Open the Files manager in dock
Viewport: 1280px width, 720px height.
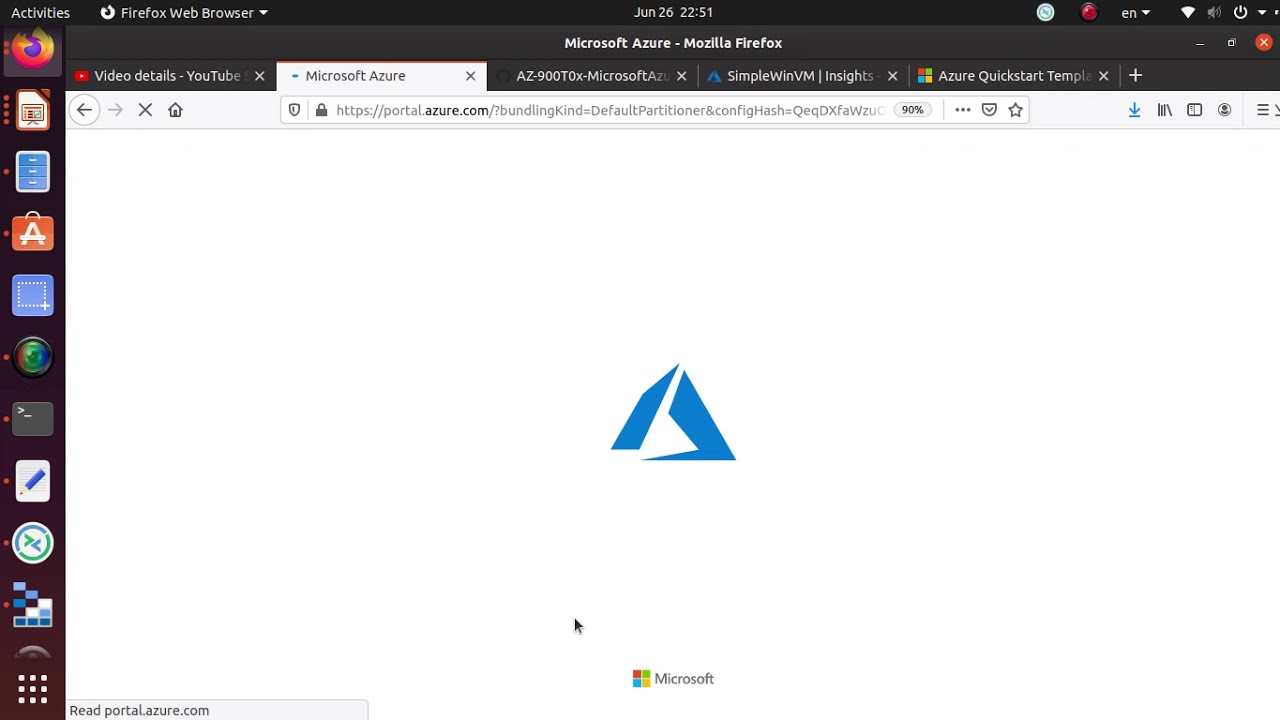pos(33,172)
